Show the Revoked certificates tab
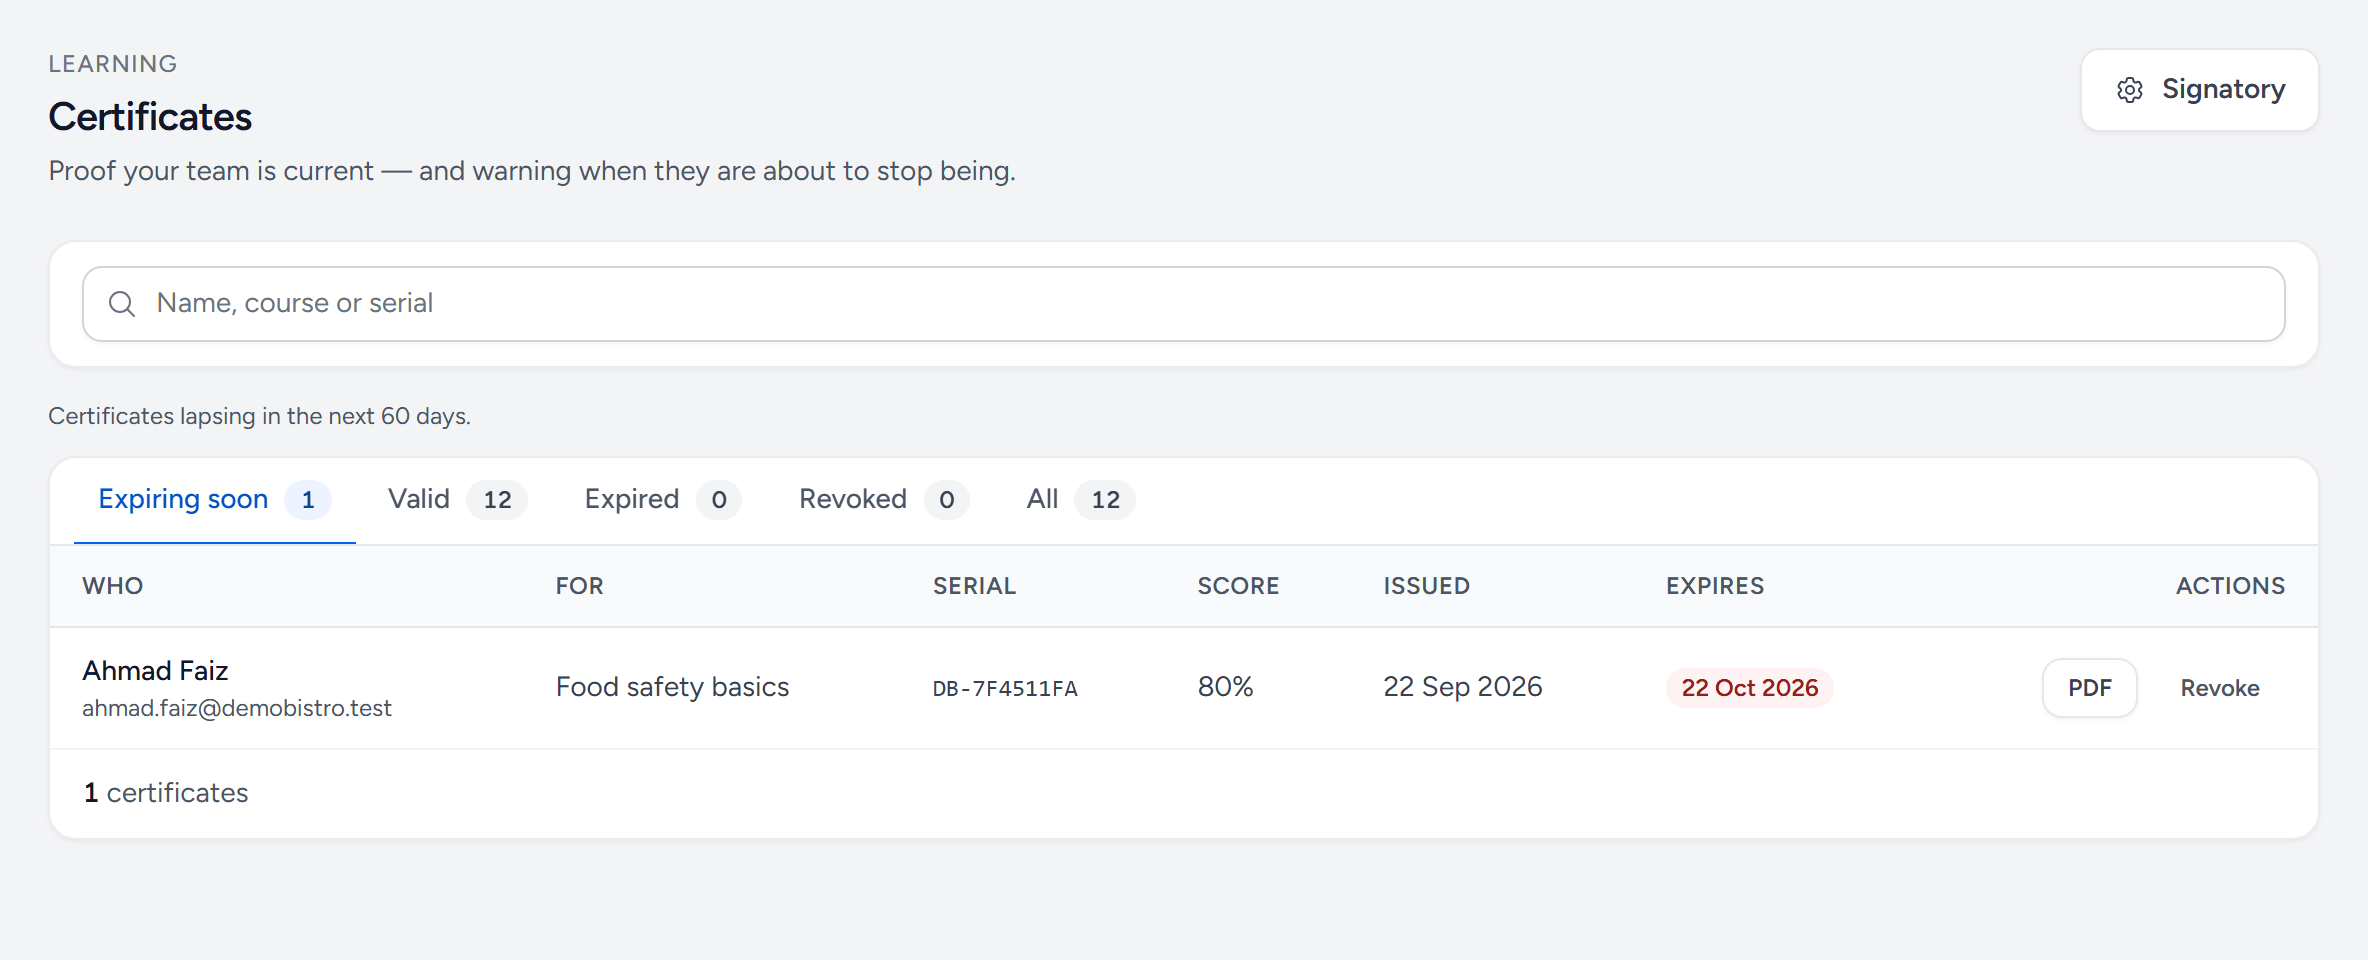Screen dimensions: 2368x960 pyautogui.click(x=883, y=500)
